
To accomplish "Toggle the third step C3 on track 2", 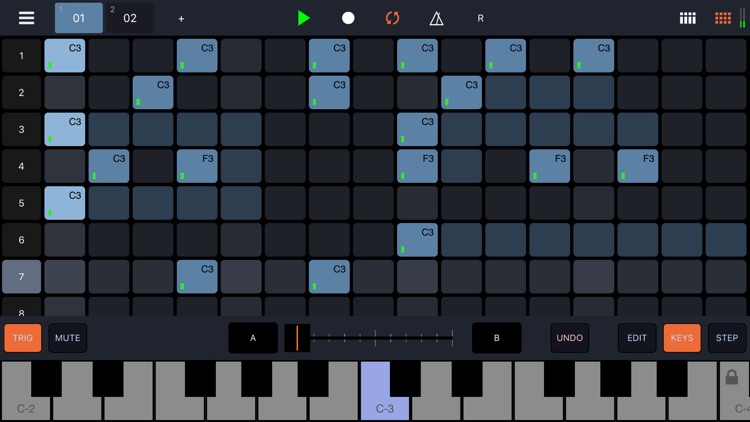I will tap(153, 93).
